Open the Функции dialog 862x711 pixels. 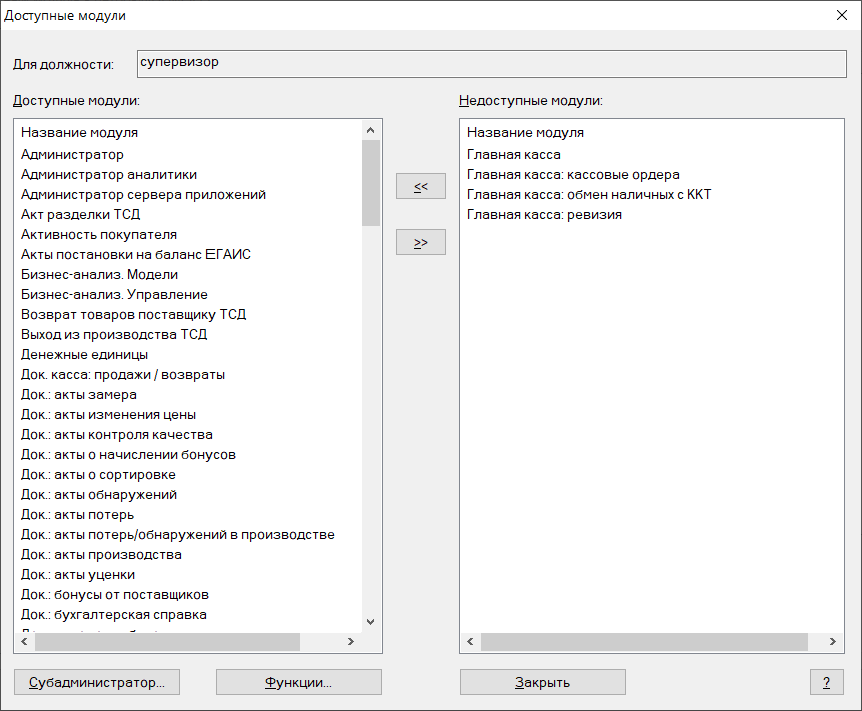[298, 682]
